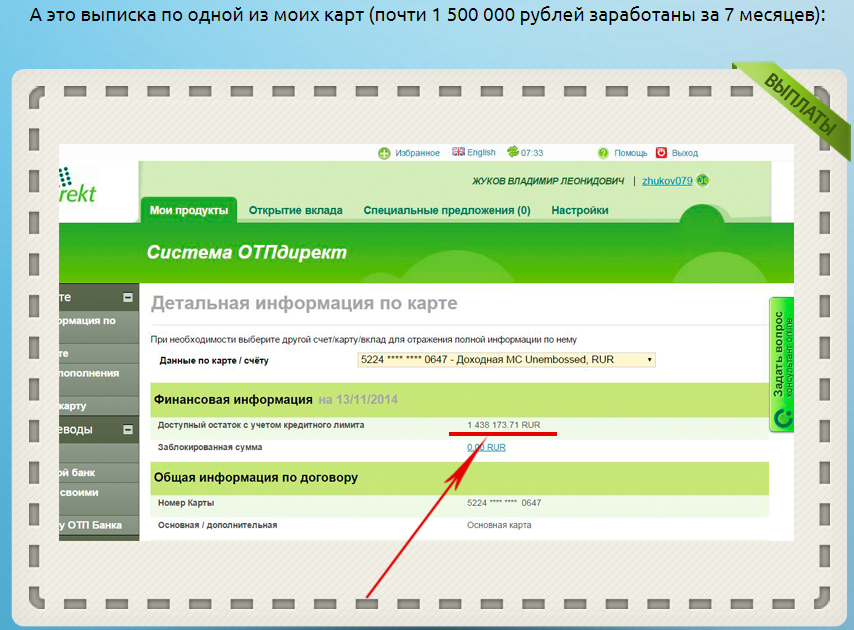Click the round icon next to zhukov079
854x630 pixels.
pos(703,180)
